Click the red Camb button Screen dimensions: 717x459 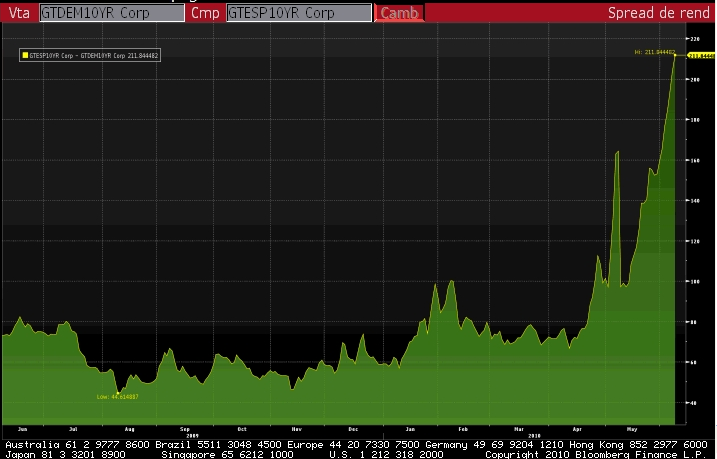(x=399, y=13)
